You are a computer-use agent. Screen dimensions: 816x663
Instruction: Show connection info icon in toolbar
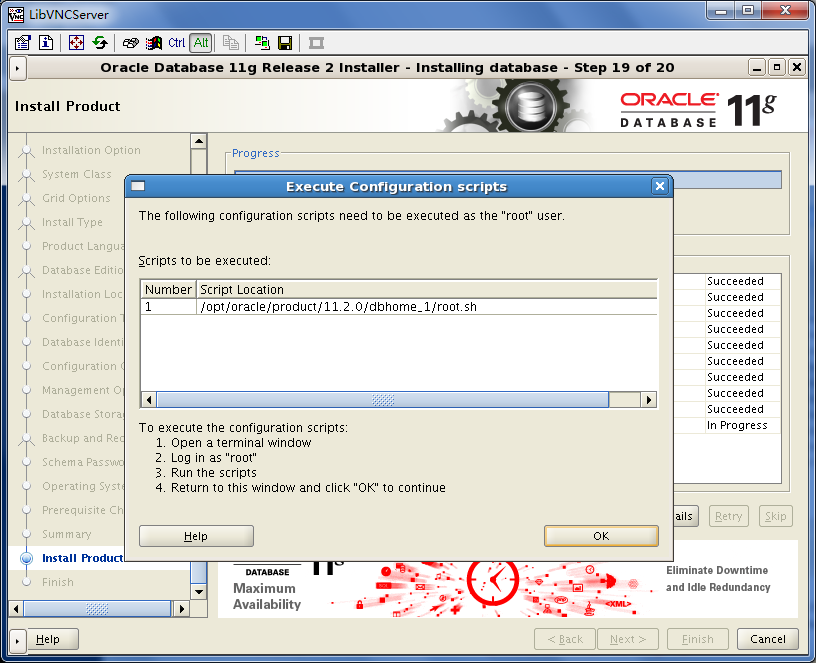click(x=46, y=43)
